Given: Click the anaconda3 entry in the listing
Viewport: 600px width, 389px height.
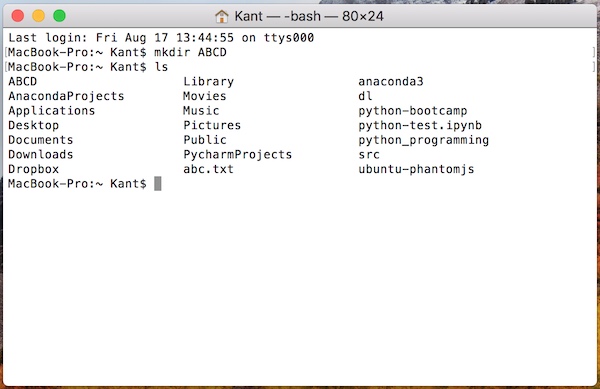Looking at the screenshot, I should [391, 81].
